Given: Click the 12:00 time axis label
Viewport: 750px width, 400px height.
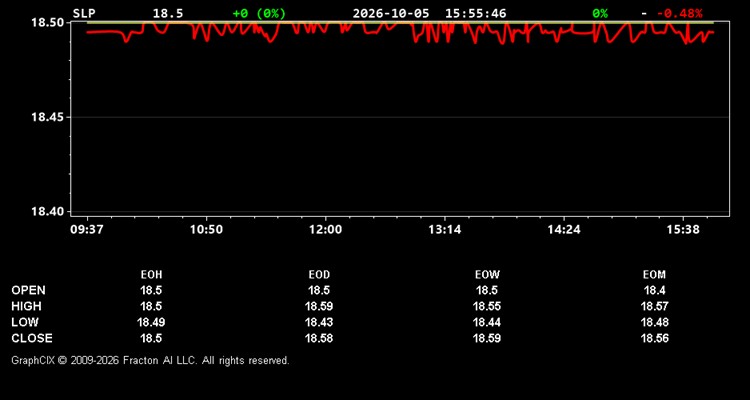Looking at the screenshot, I should point(326,230).
